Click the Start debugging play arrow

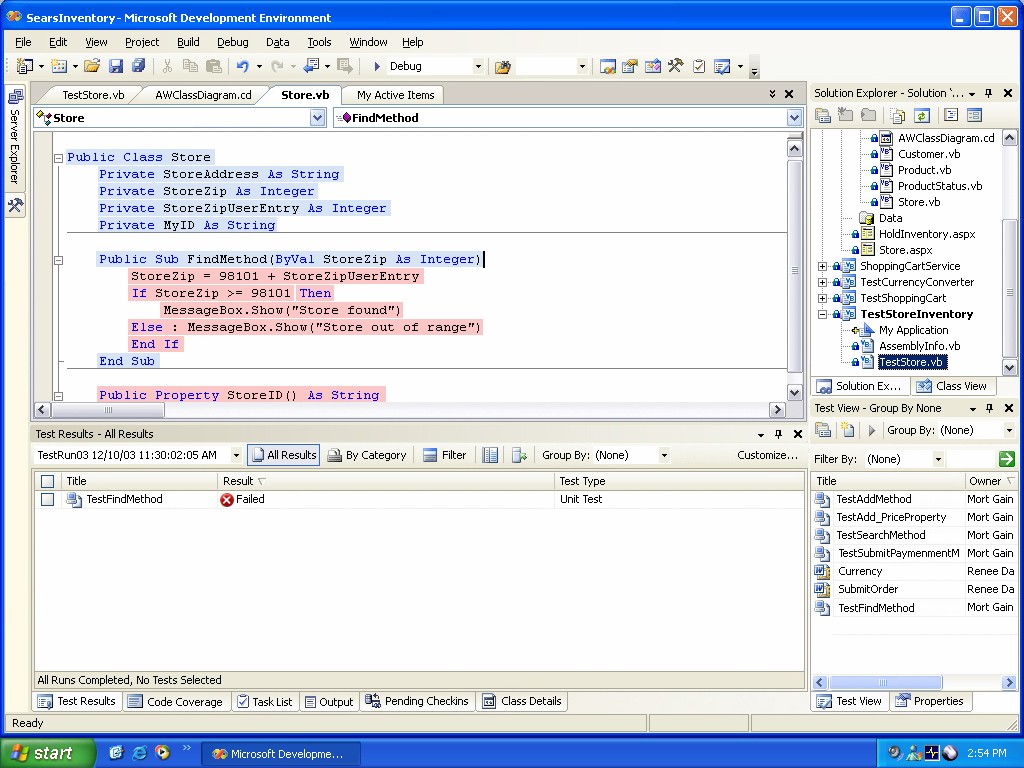(x=377, y=66)
